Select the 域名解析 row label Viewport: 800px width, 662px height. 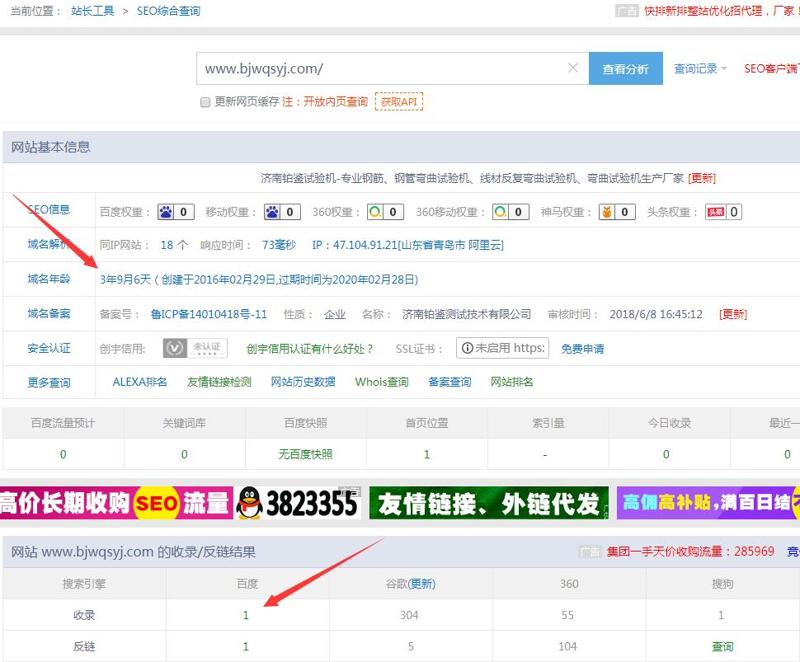[x=49, y=244]
